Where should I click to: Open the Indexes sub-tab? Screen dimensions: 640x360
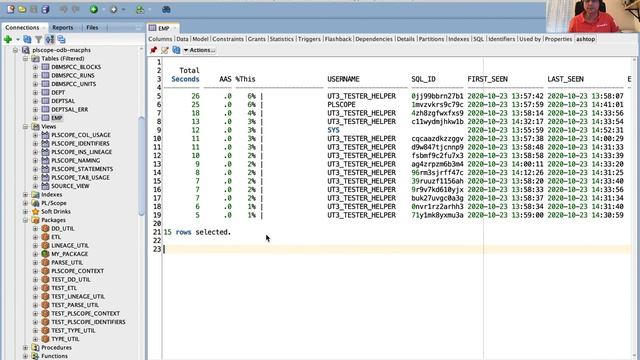458,39
